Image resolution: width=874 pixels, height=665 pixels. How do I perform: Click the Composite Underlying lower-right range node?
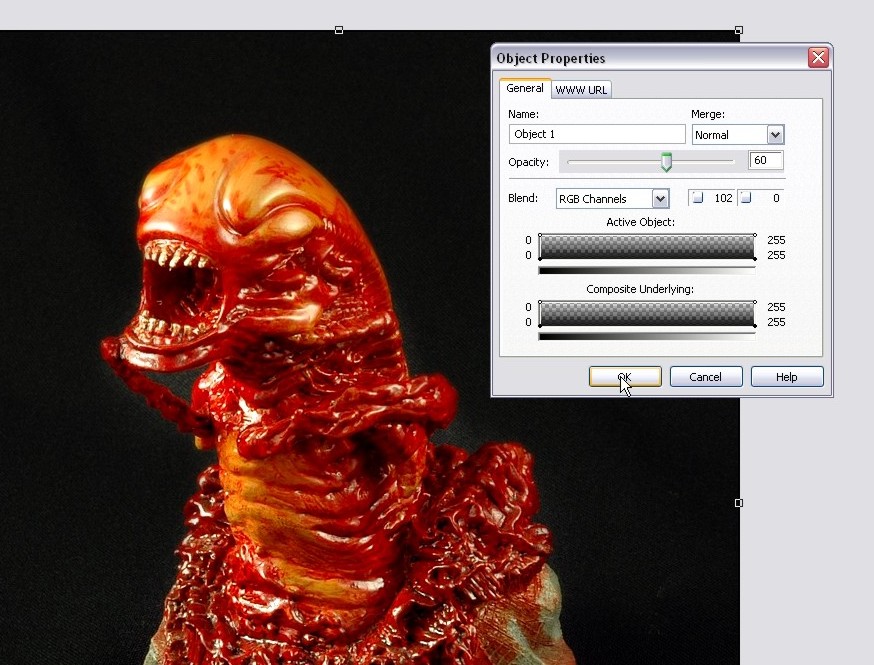click(x=755, y=326)
